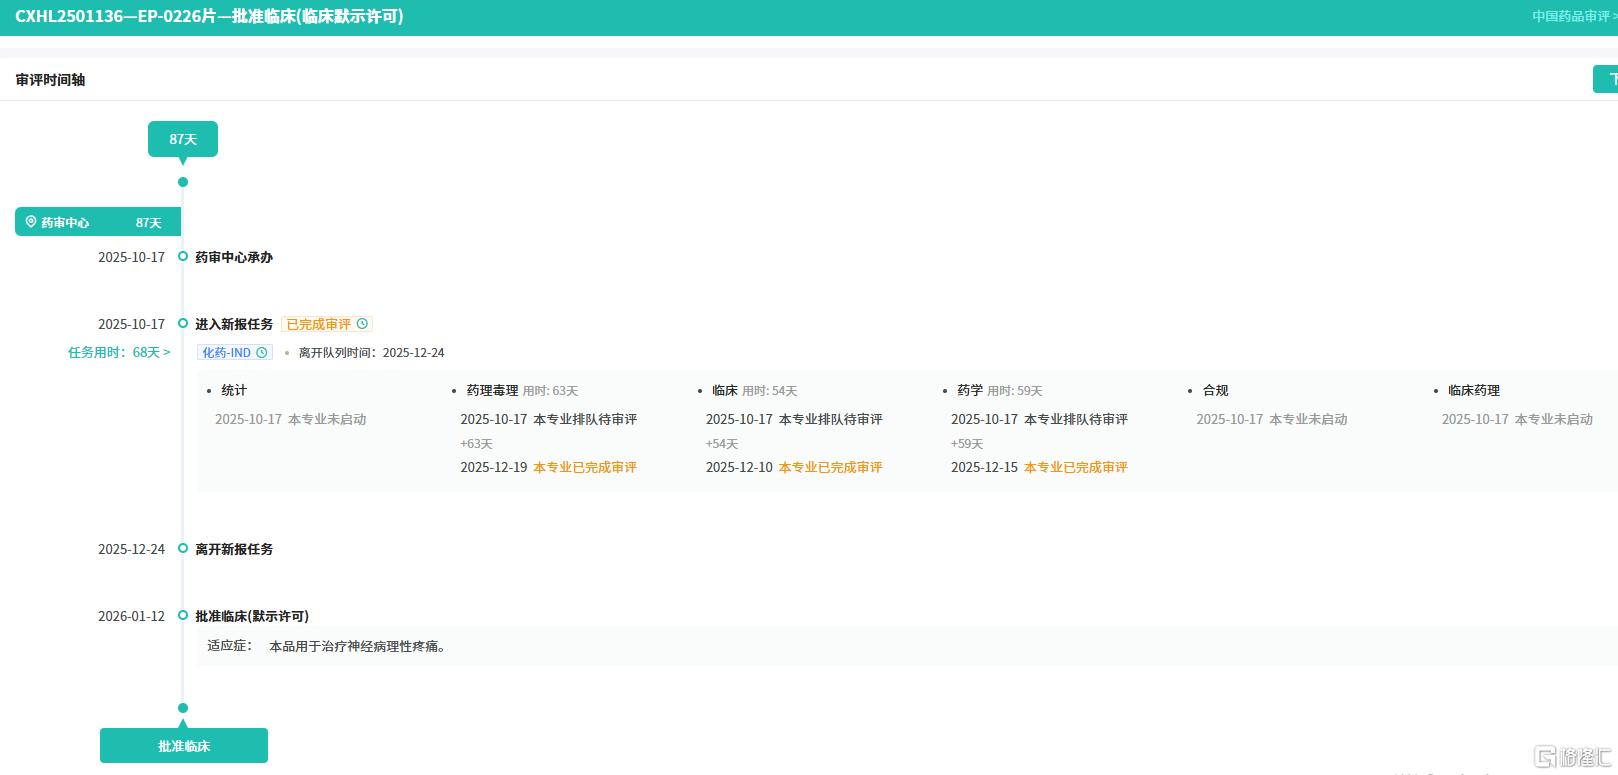The width and height of the screenshot is (1618, 775).
Task: Click 适应症 text 本品用于治疗神经病理性疼痛
Action: [x=357, y=646]
